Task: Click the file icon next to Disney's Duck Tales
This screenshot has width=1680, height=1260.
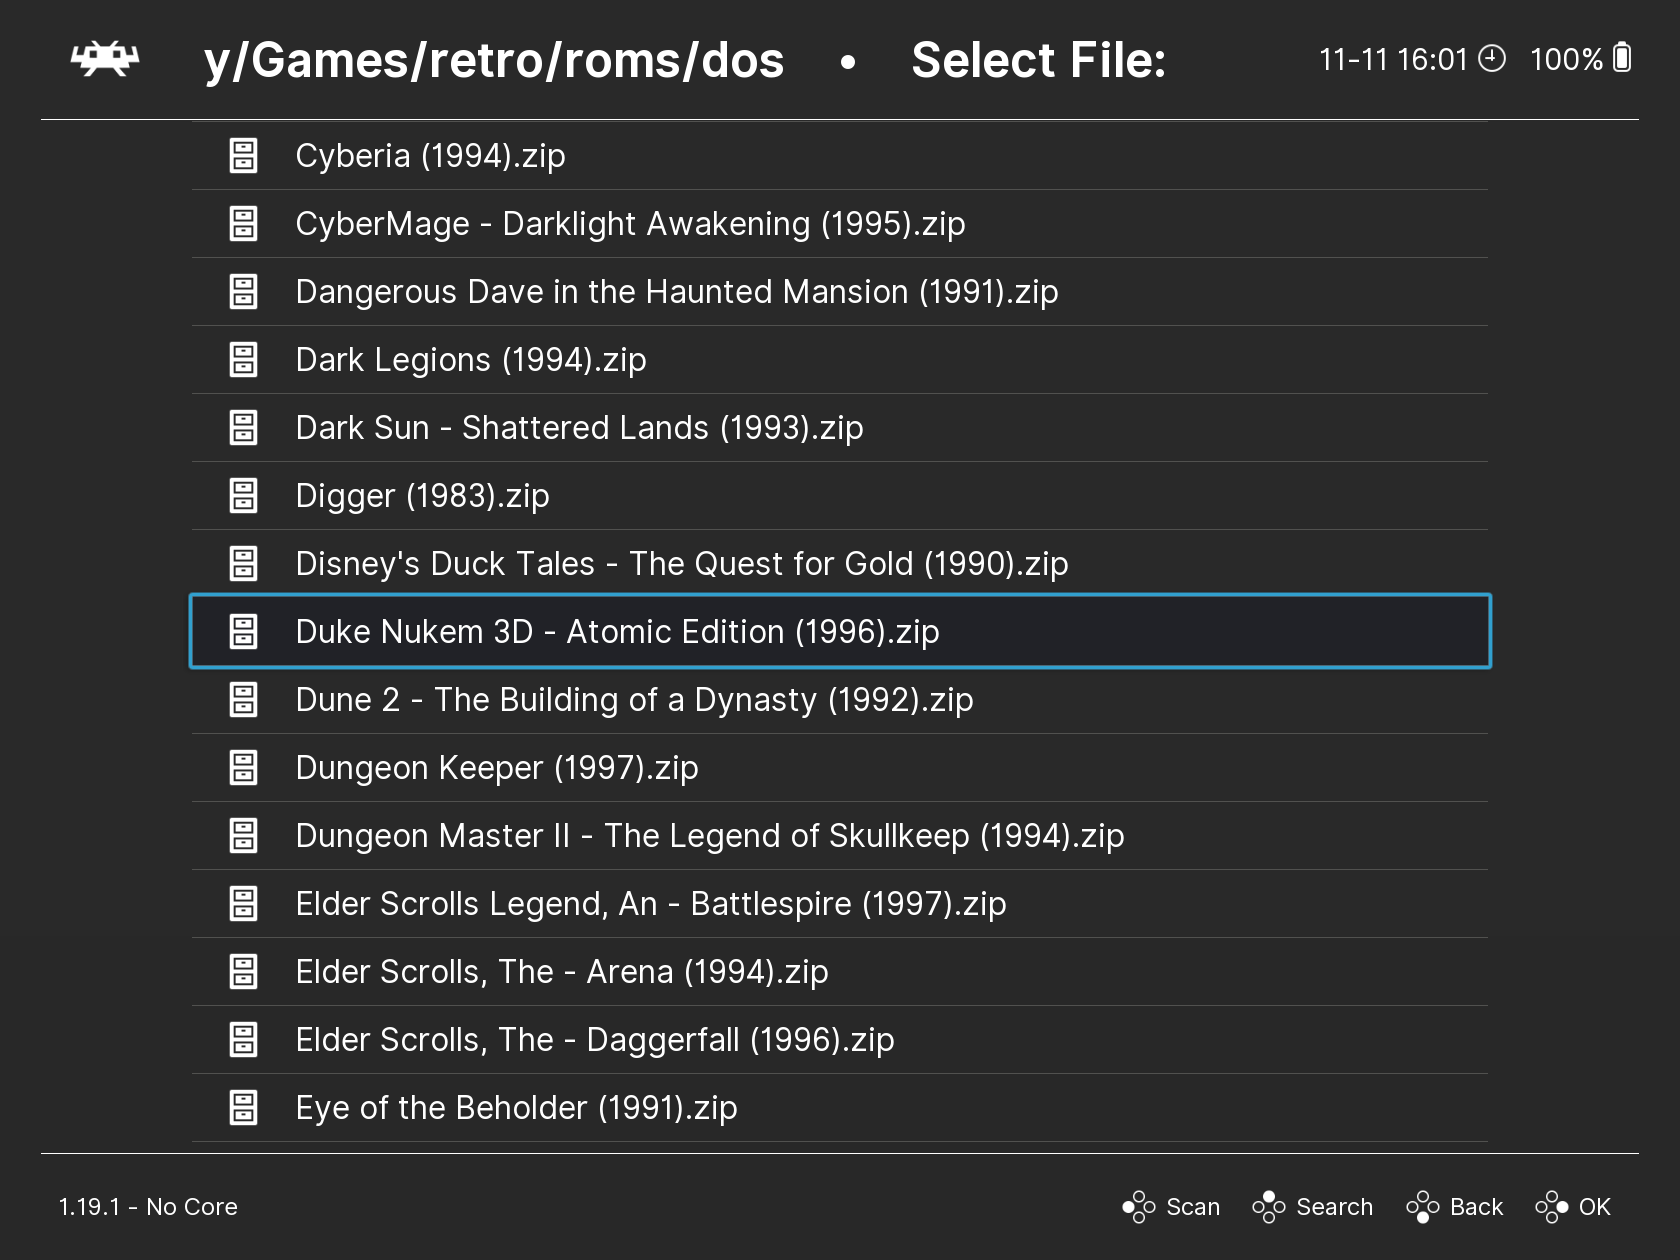Action: (x=243, y=564)
